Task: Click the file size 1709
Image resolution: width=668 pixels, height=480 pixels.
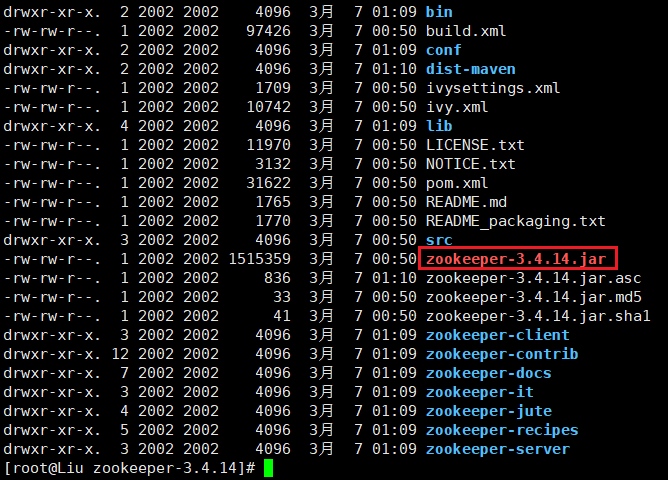Action: (273, 88)
